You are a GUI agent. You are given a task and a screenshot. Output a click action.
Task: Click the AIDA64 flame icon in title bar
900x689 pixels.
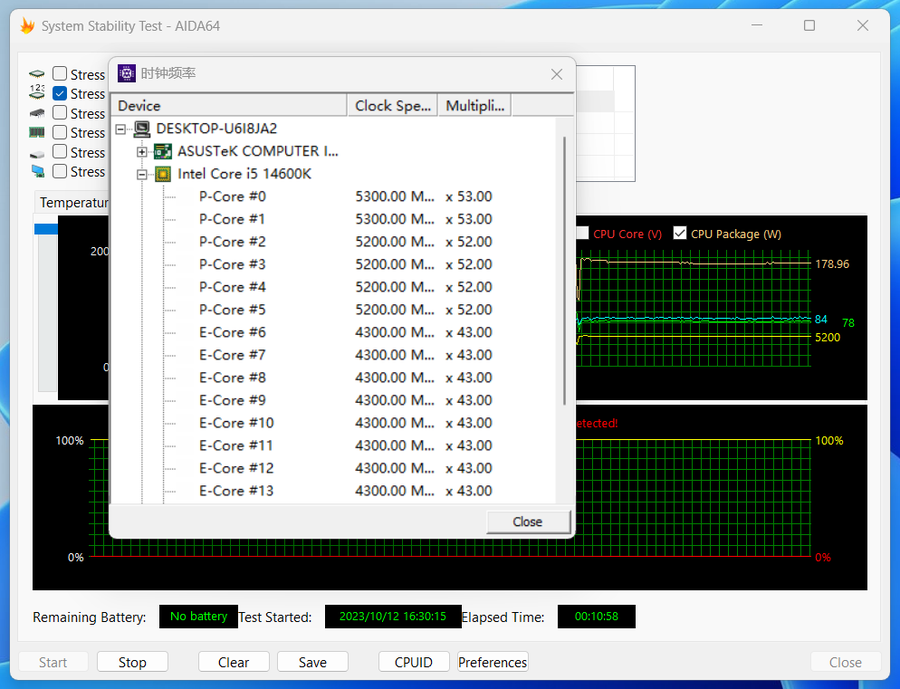click(x=27, y=26)
